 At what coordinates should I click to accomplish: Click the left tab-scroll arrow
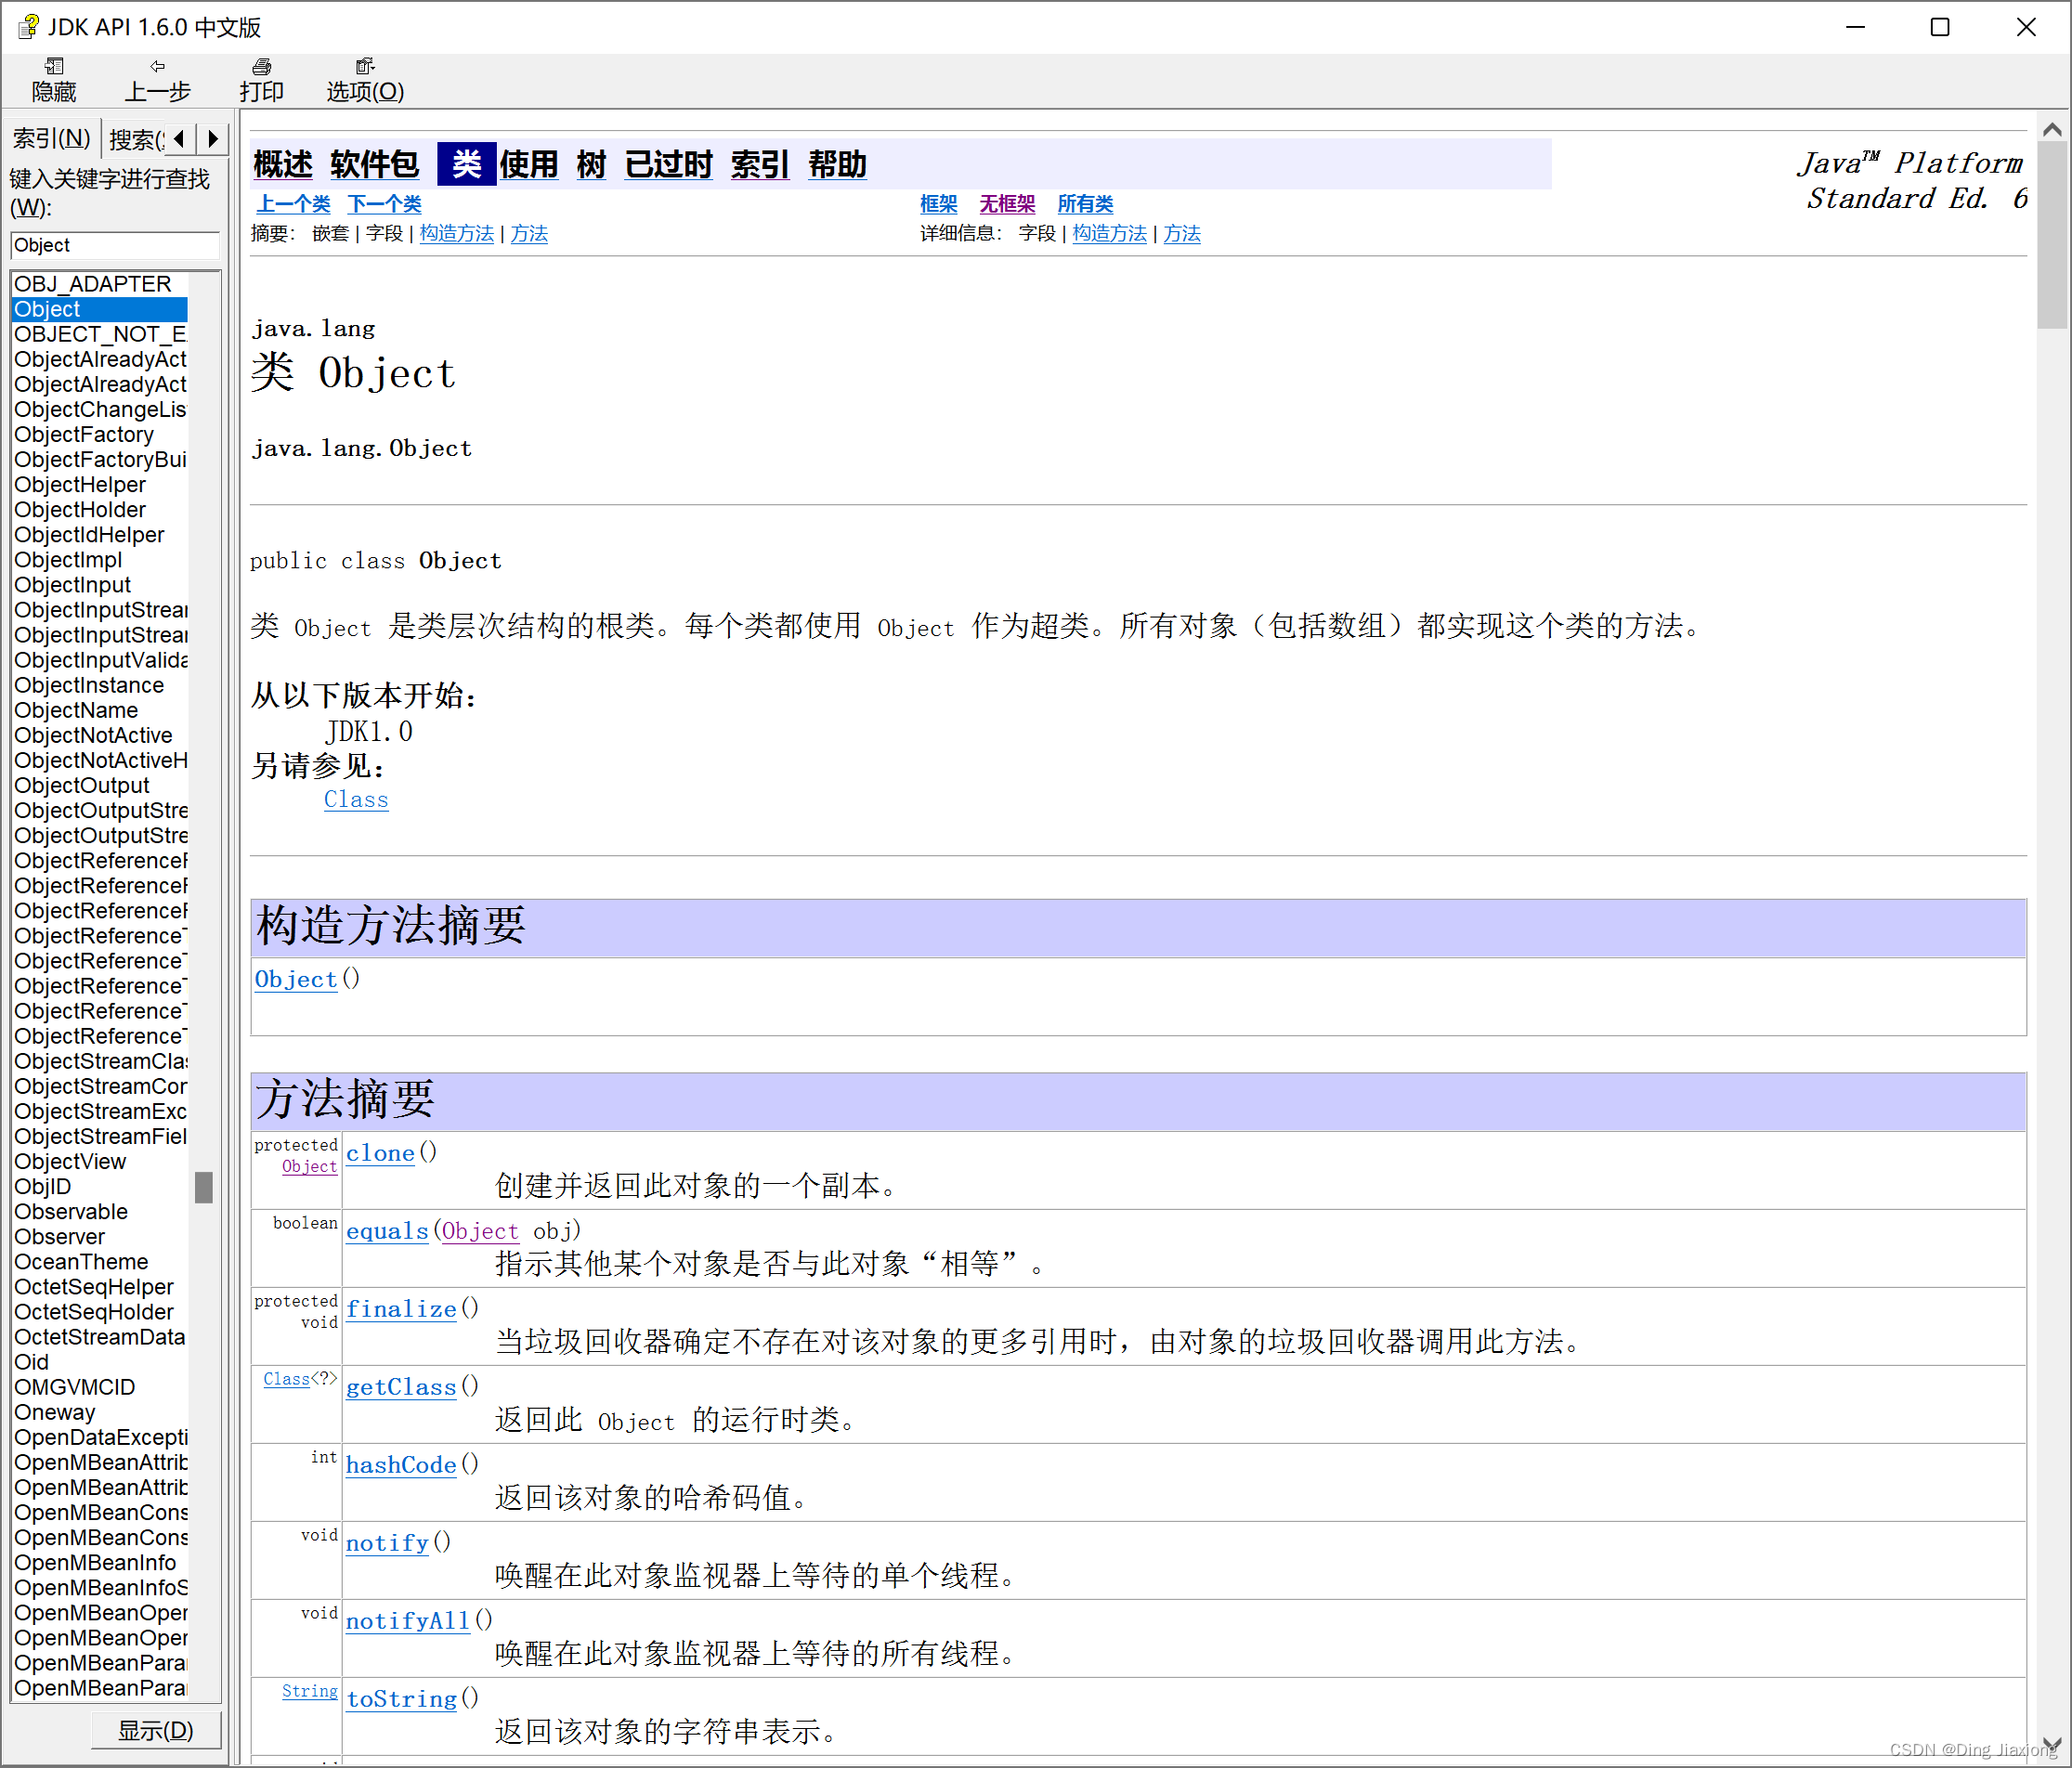click(180, 139)
